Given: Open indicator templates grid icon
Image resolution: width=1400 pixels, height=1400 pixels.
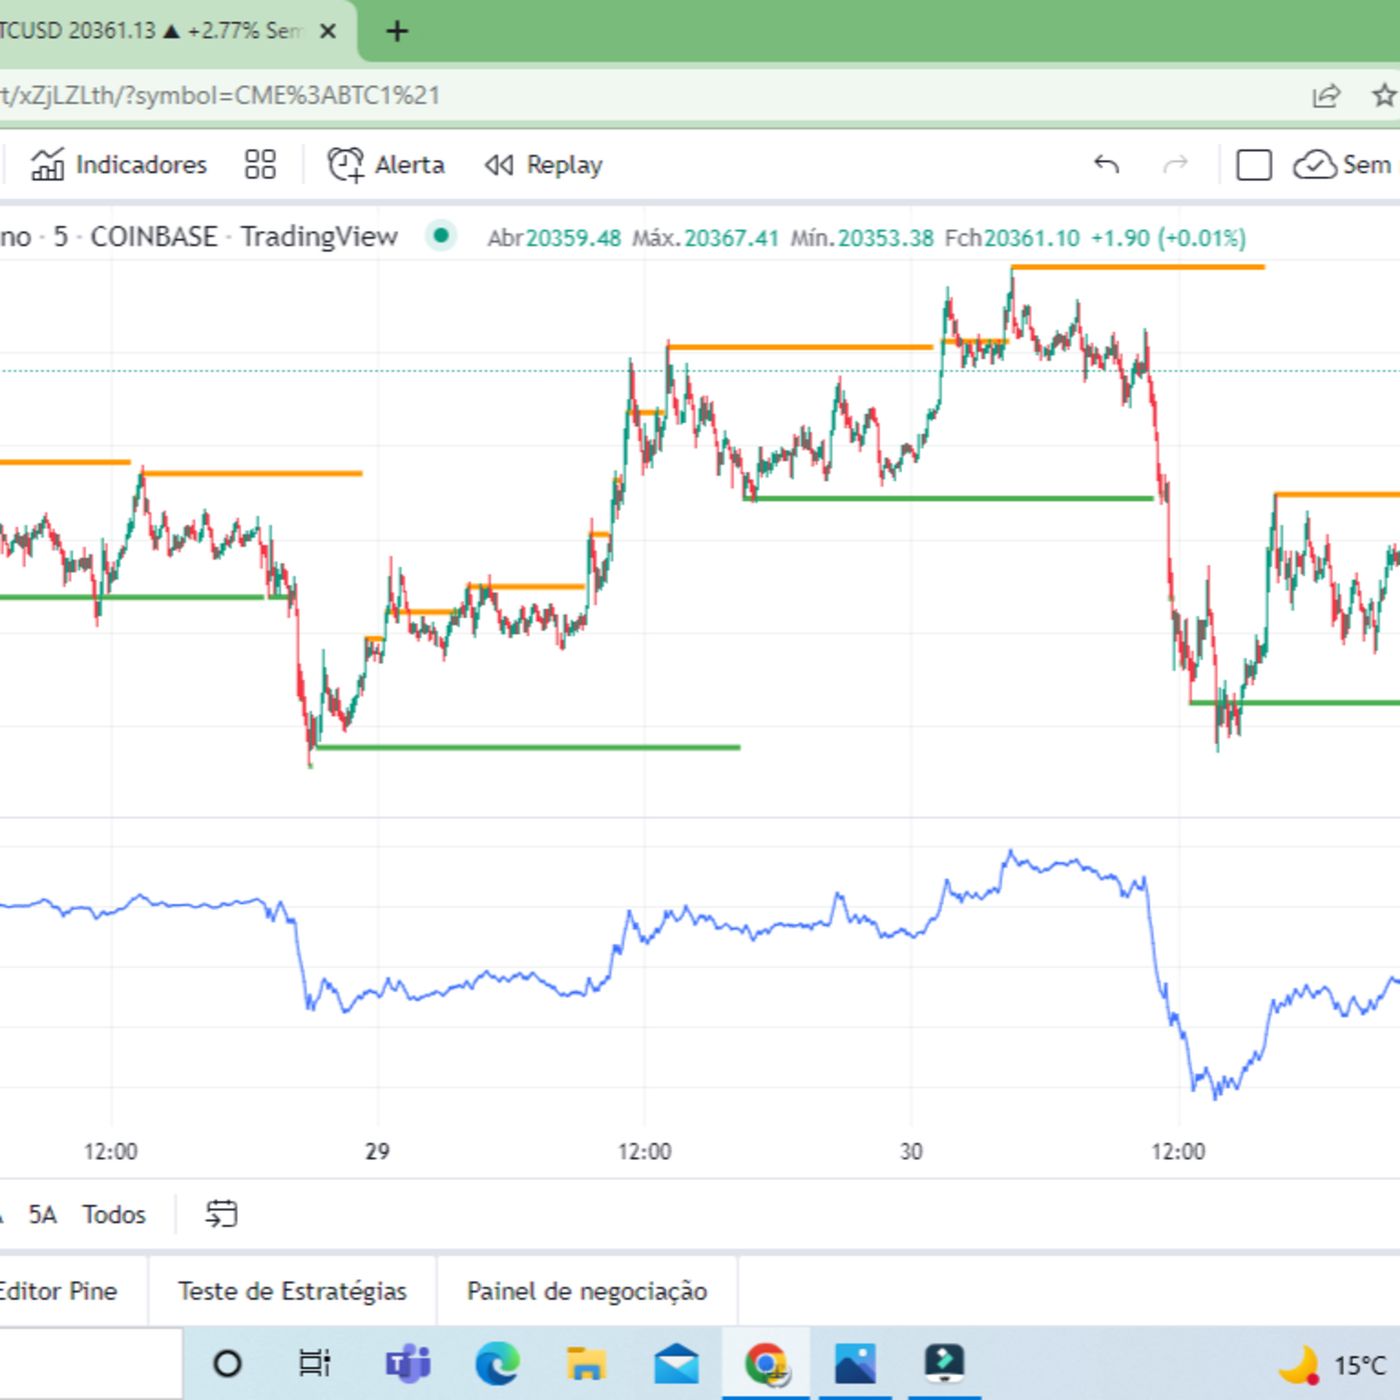Looking at the screenshot, I should click(x=260, y=165).
